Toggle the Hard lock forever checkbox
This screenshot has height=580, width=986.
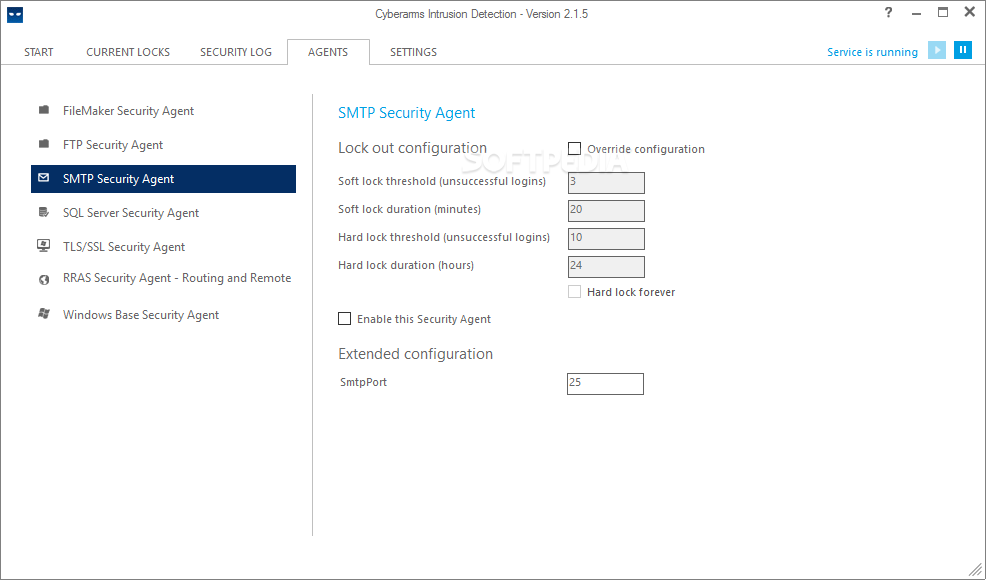pyautogui.click(x=574, y=291)
